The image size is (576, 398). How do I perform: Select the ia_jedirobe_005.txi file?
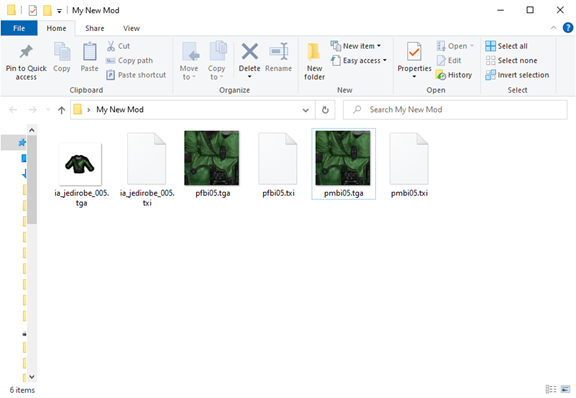[147, 170]
